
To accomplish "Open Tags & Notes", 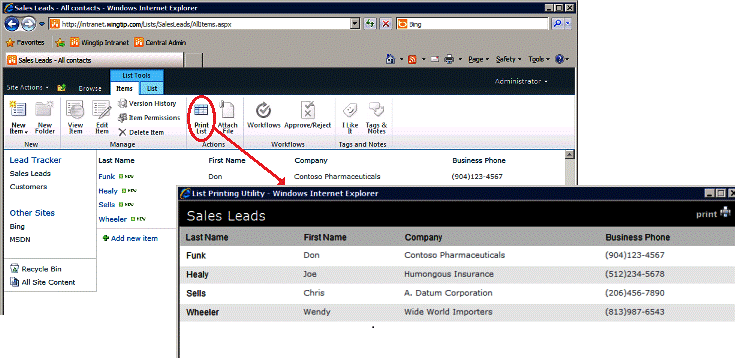I will click(x=376, y=118).
